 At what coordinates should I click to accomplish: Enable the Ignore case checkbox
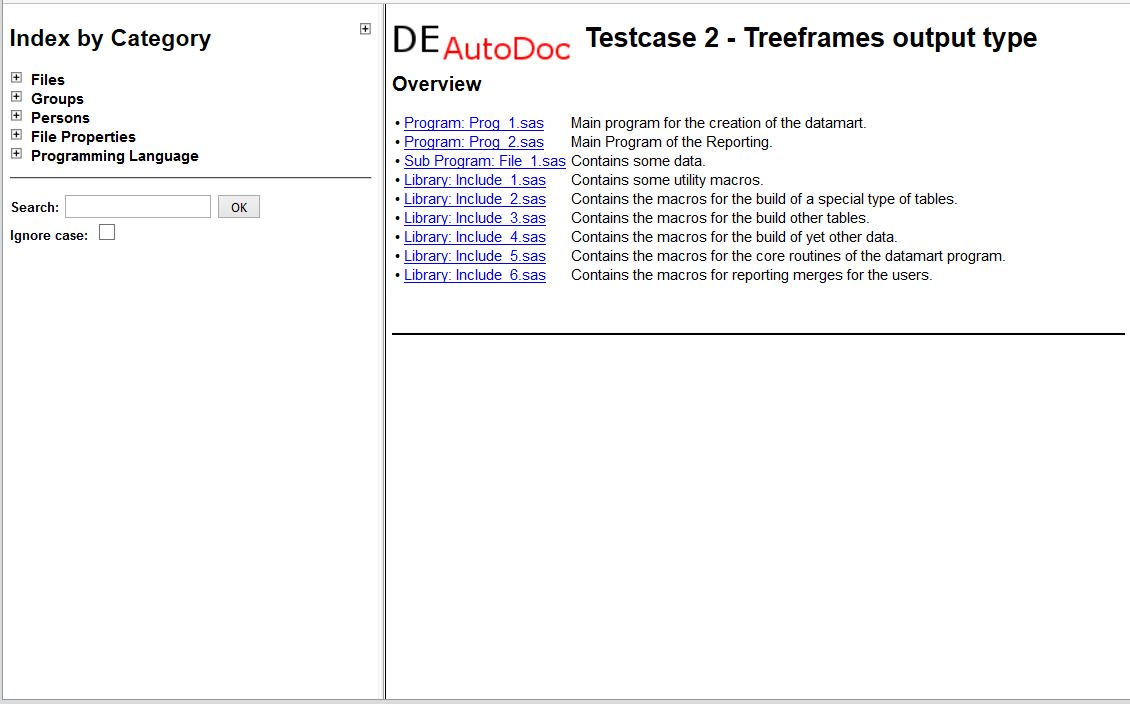point(107,233)
